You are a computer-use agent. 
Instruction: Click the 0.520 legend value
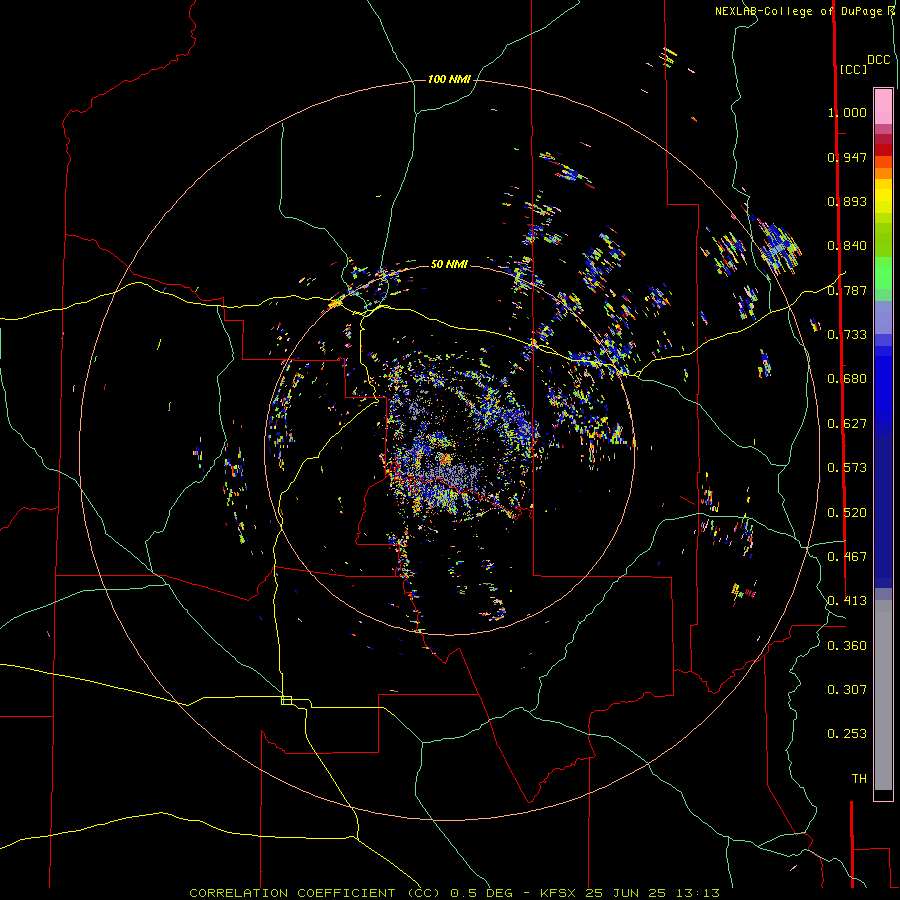point(847,513)
